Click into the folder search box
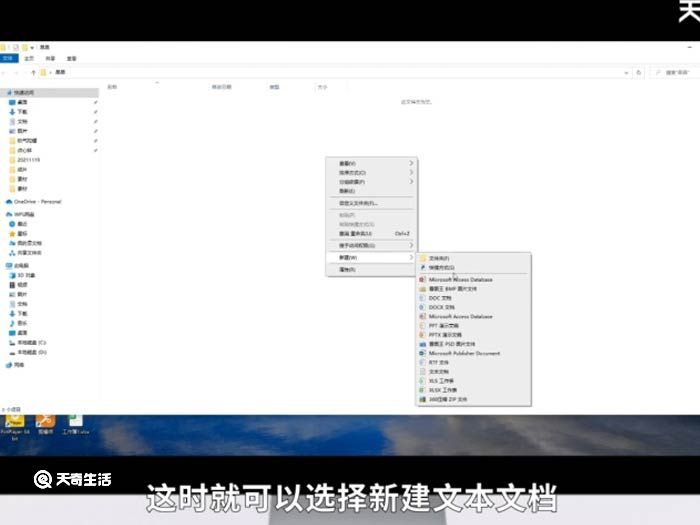This screenshot has height=525, width=700. click(x=675, y=72)
